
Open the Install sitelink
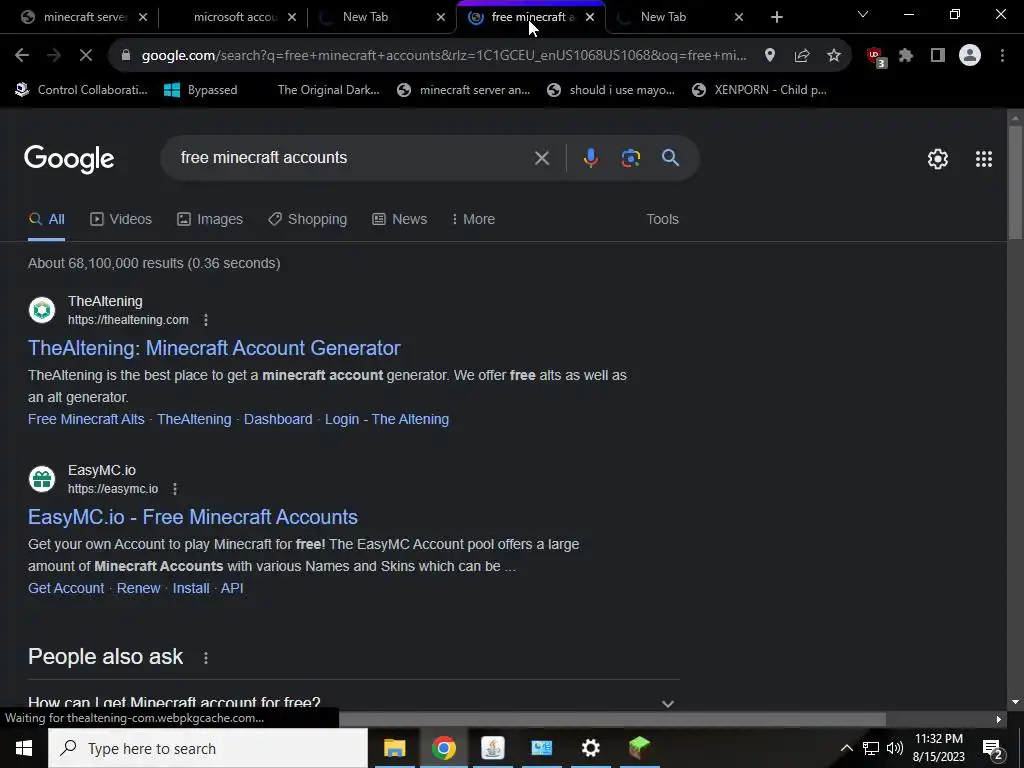[191, 588]
